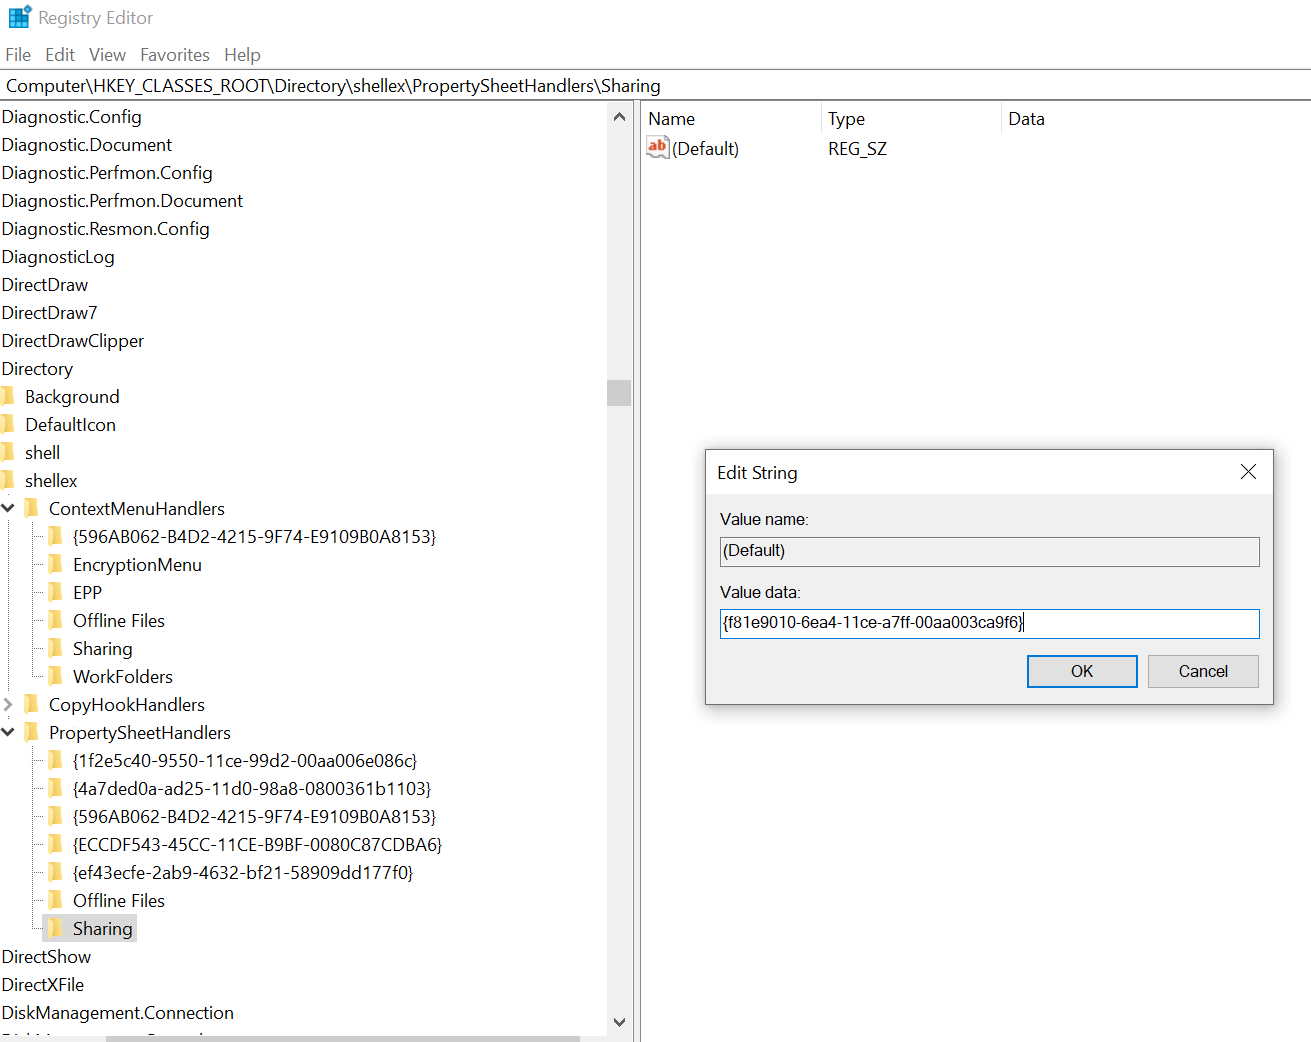Screen dimensions: 1311x1042
Task: Click the registry path address bar
Action: (x=655, y=86)
